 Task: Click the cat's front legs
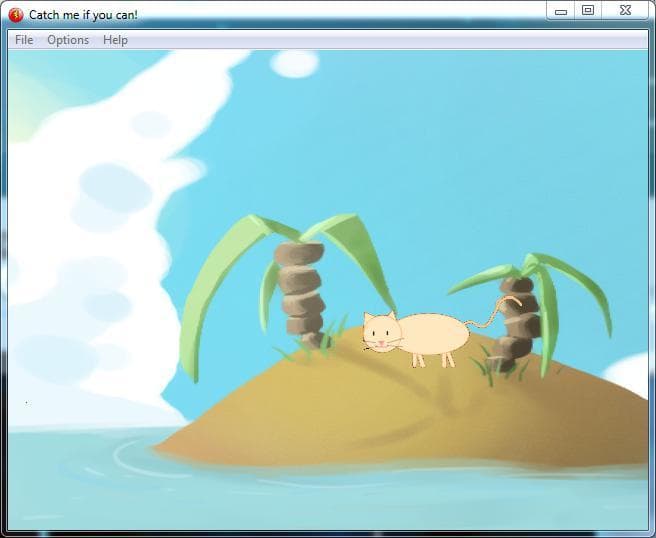[418, 360]
